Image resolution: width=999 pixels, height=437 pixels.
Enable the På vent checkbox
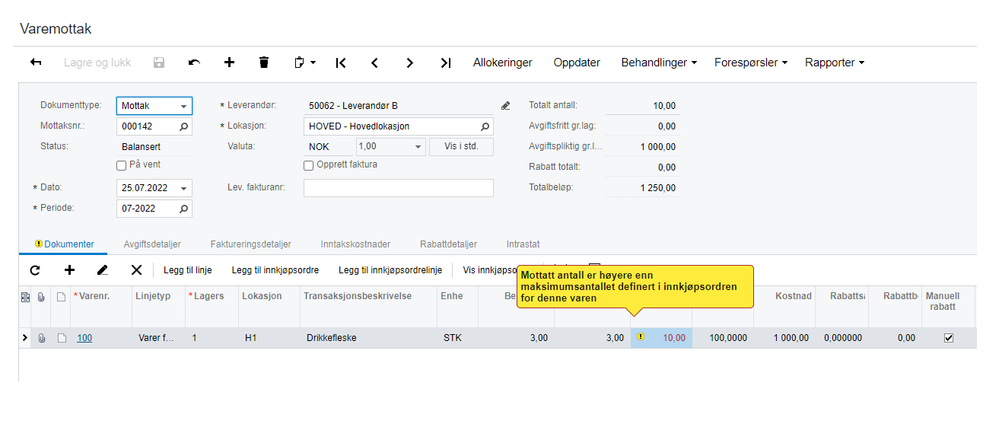121,165
